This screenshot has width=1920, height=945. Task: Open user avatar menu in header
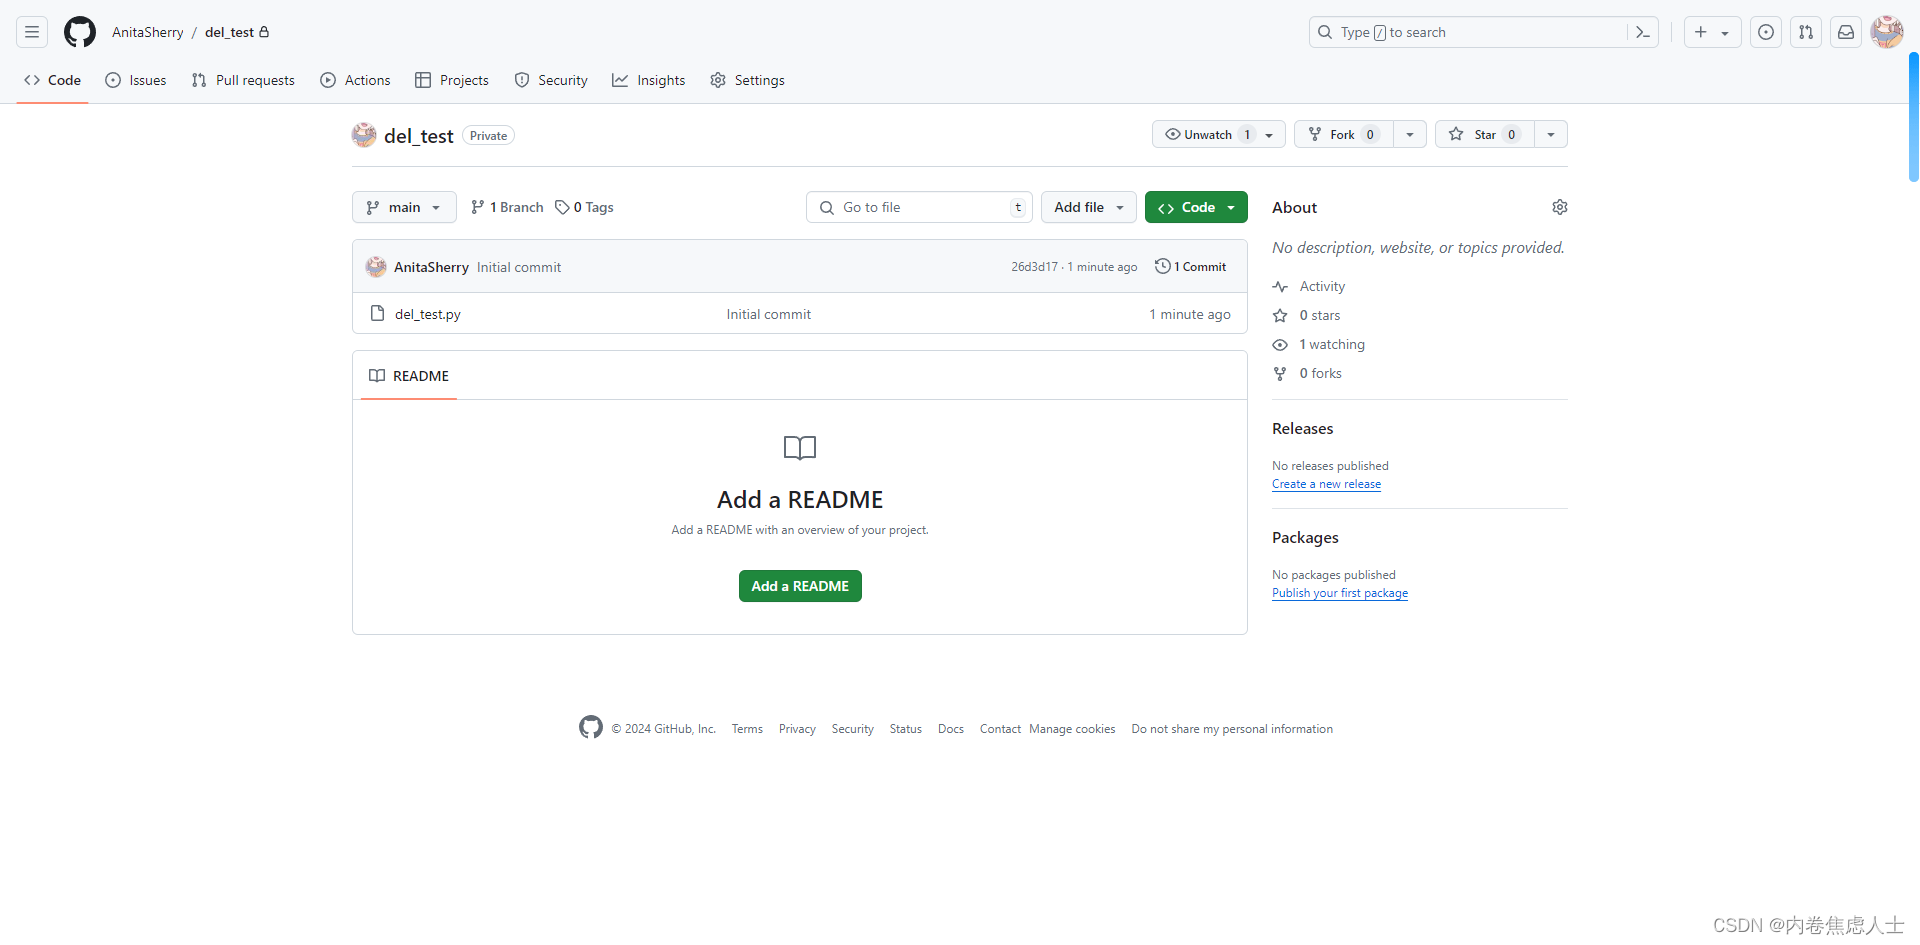pyautogui.click(x=1887, y=32)
